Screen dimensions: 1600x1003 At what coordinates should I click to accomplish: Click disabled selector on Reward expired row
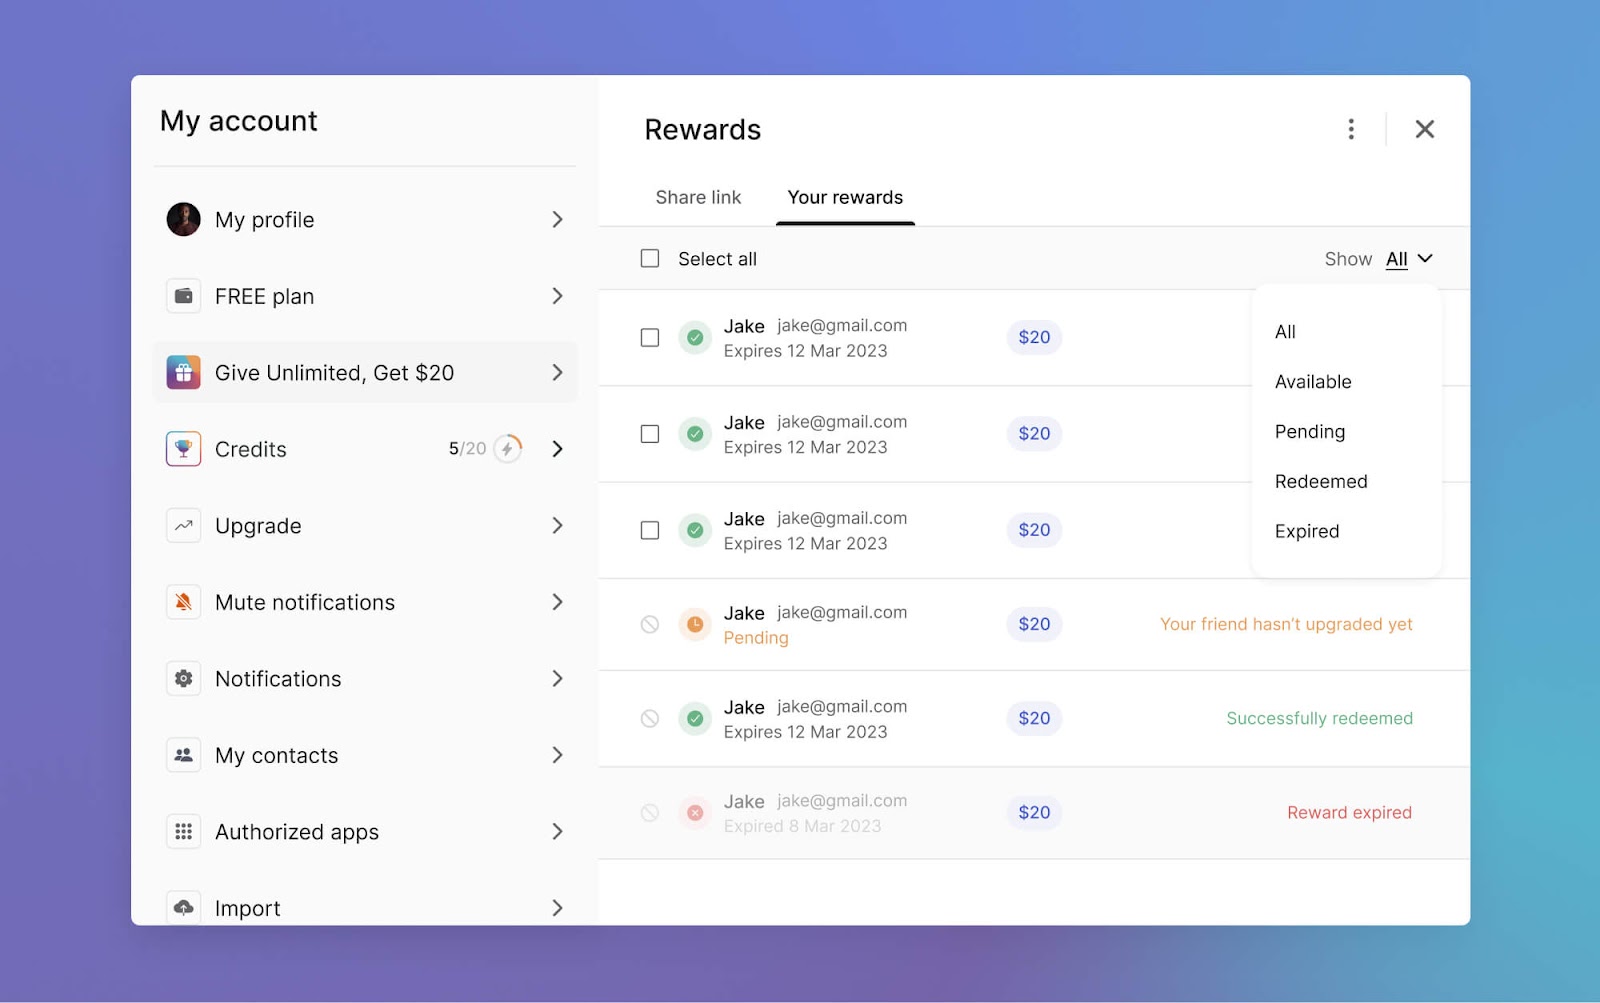click(650, 813)
